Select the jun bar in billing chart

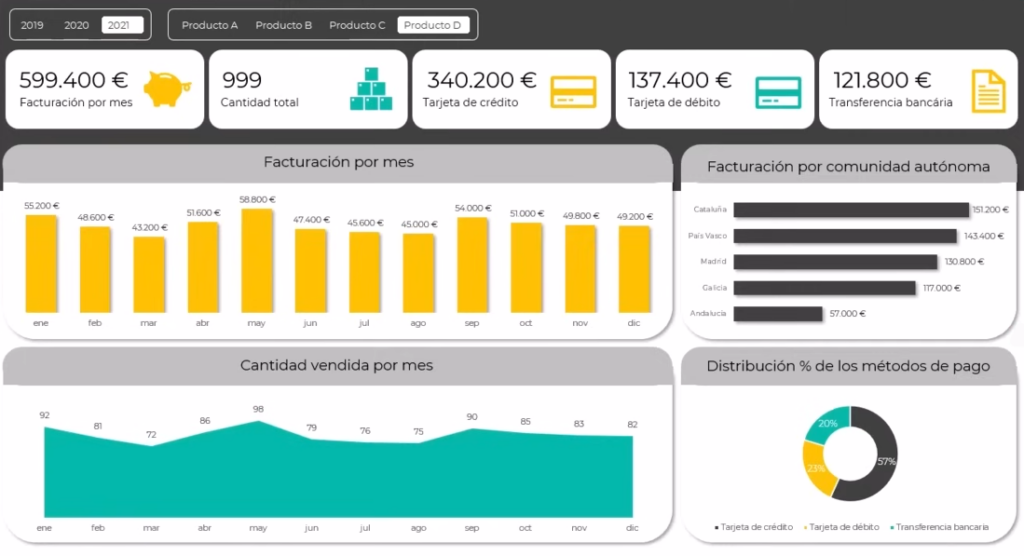tap(310, 271)
